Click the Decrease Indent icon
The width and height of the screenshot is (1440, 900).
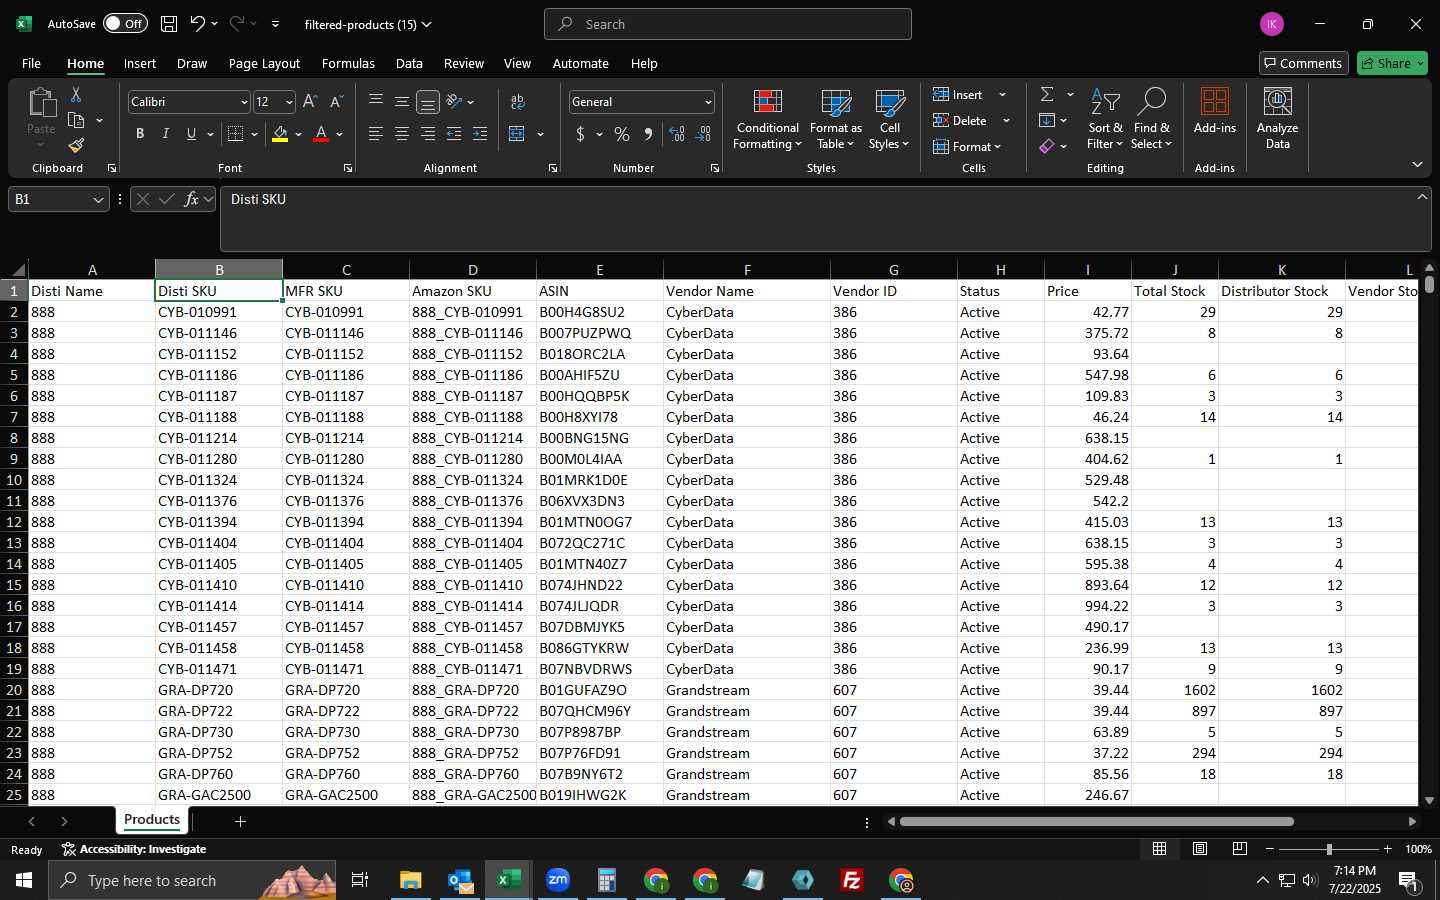[454, 134]
